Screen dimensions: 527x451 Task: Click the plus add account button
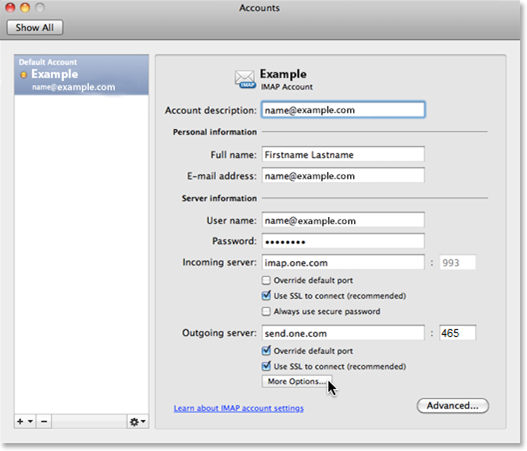20,421
